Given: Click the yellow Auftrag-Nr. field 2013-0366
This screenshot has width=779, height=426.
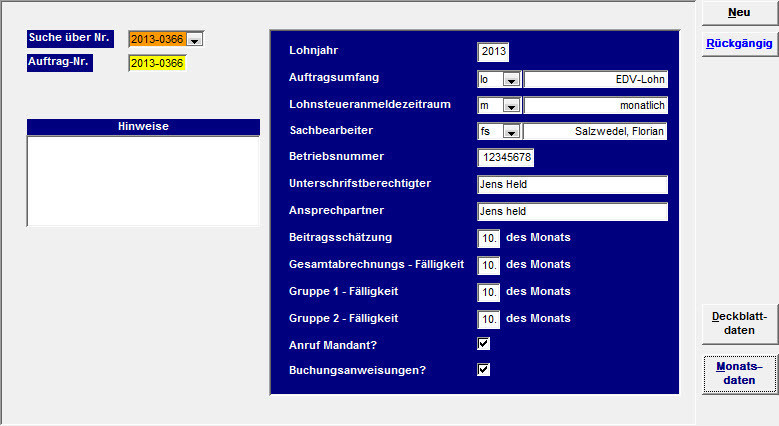Looking at the screenshot, I should click(x=157, y=63).
